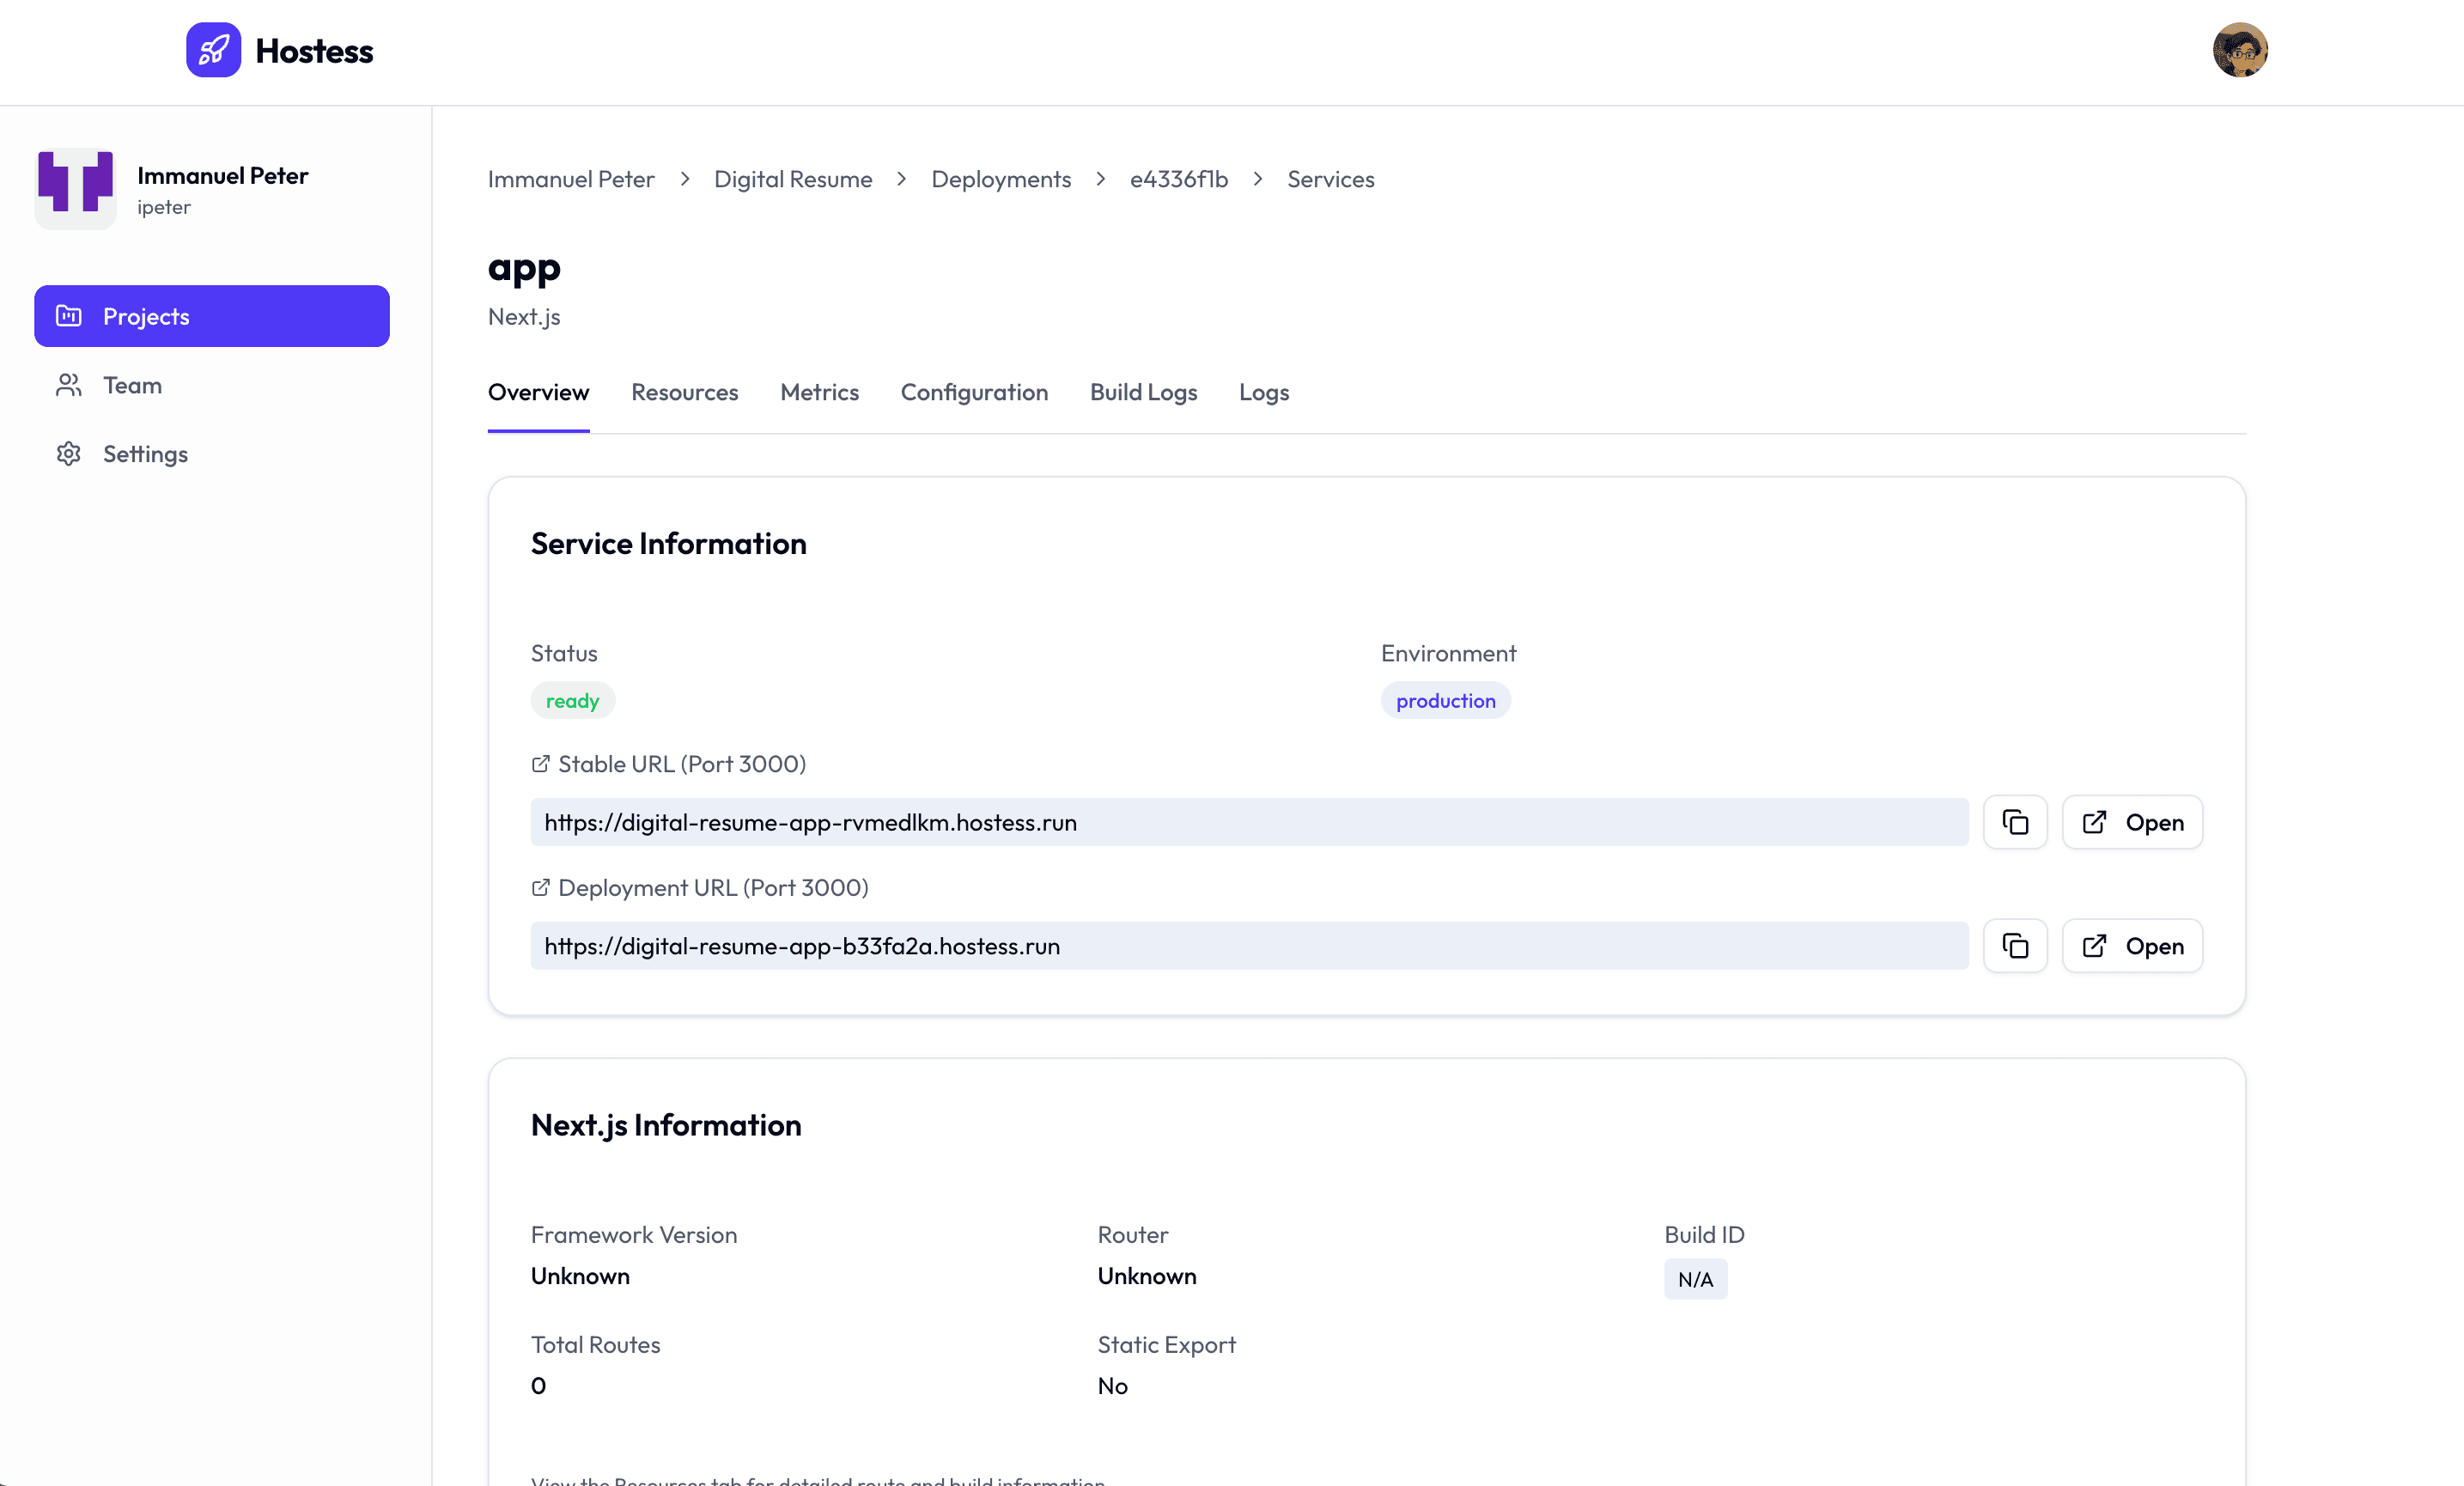Click the Hostess rocket logo icon
Viewport: 2464px width, 1486px height.
[x=213, y=50]
